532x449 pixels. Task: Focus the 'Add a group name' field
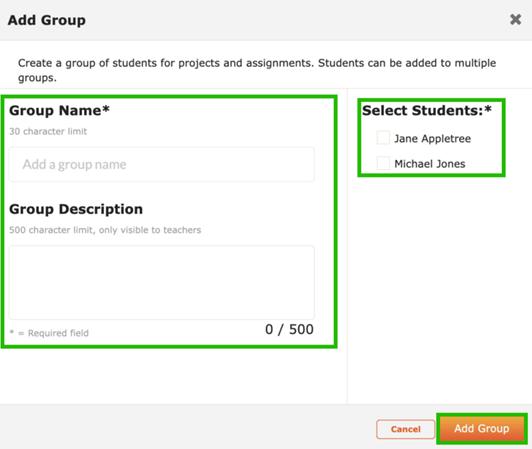[x=162, y=165]
